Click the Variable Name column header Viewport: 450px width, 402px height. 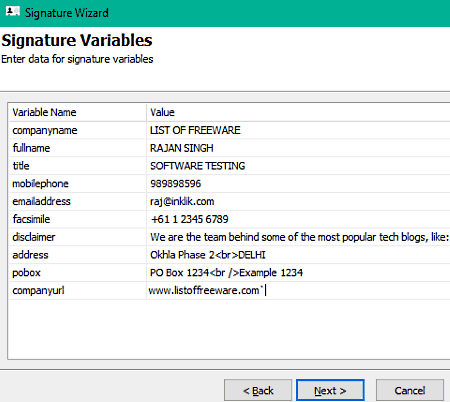[44, 112]
